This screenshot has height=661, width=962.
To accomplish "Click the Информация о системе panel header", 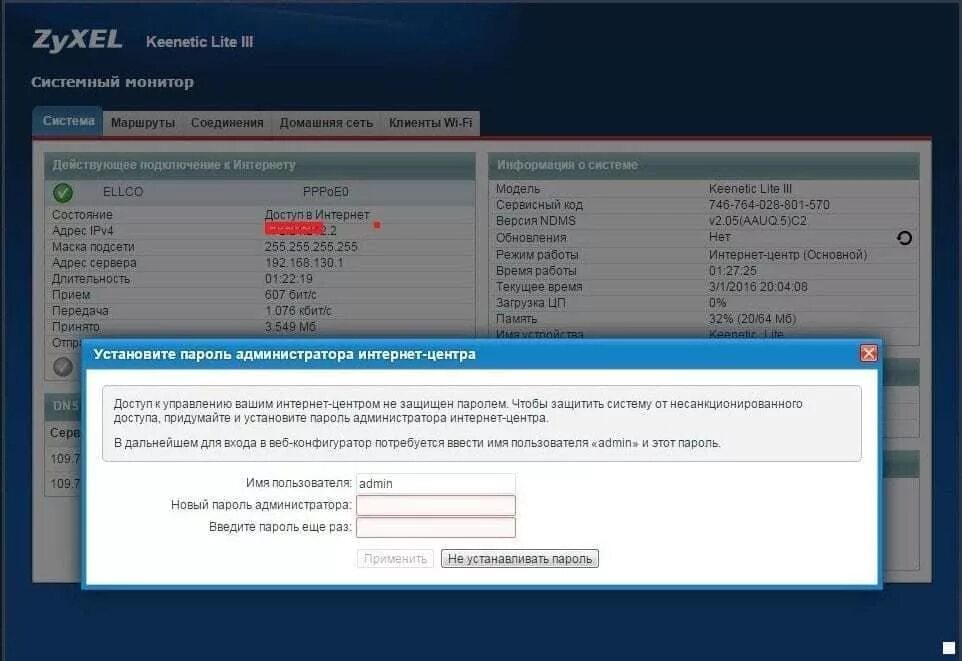I will 704,165.
